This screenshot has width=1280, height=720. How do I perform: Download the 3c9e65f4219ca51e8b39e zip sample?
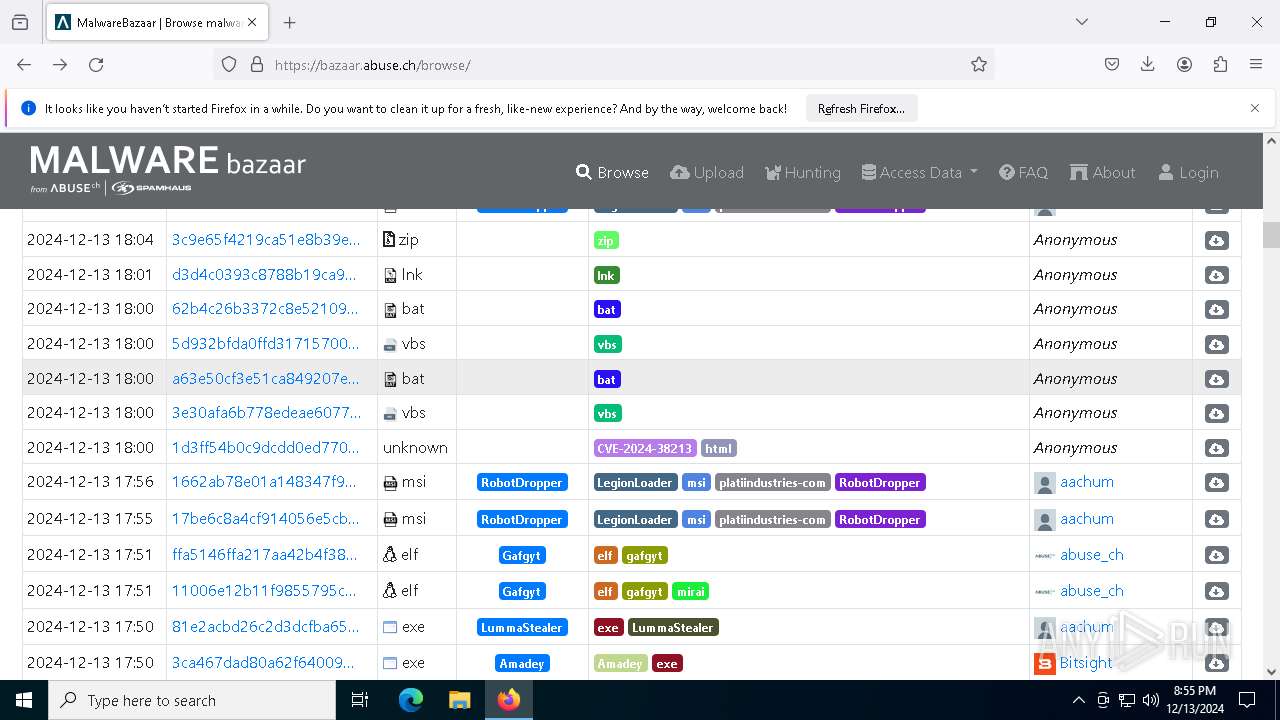tap(1216, 241)
